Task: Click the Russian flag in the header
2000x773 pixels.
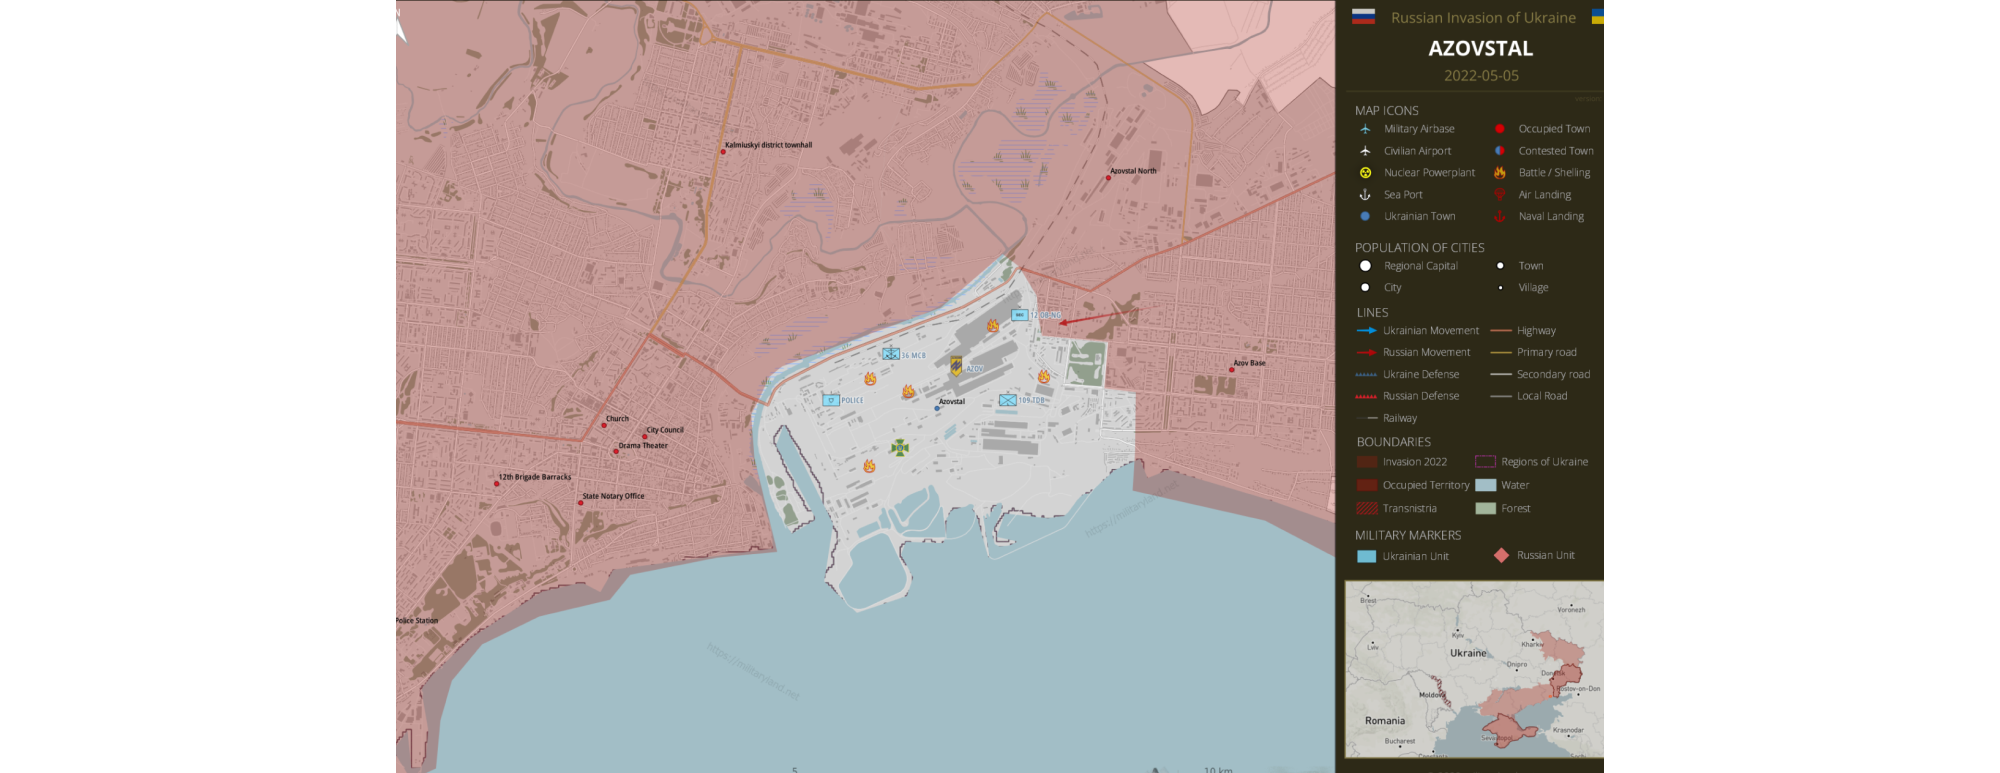Action: (1363, 16)
